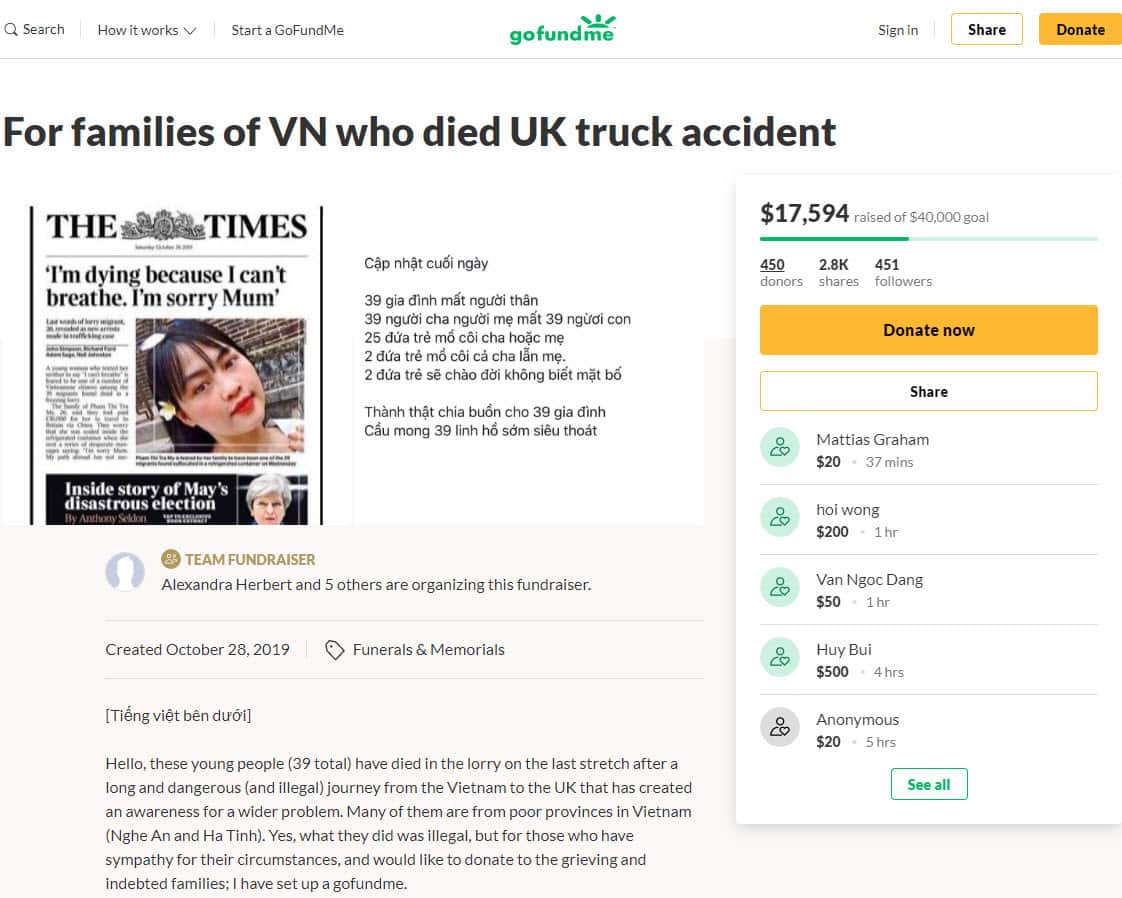
Task: Click the organizer's profile picture
Action: (125, 572)
